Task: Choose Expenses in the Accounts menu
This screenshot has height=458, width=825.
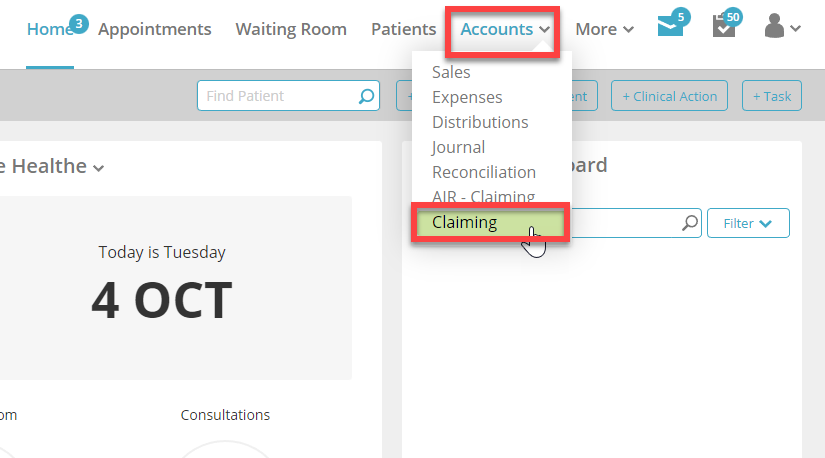Action: tap(467, 97)
